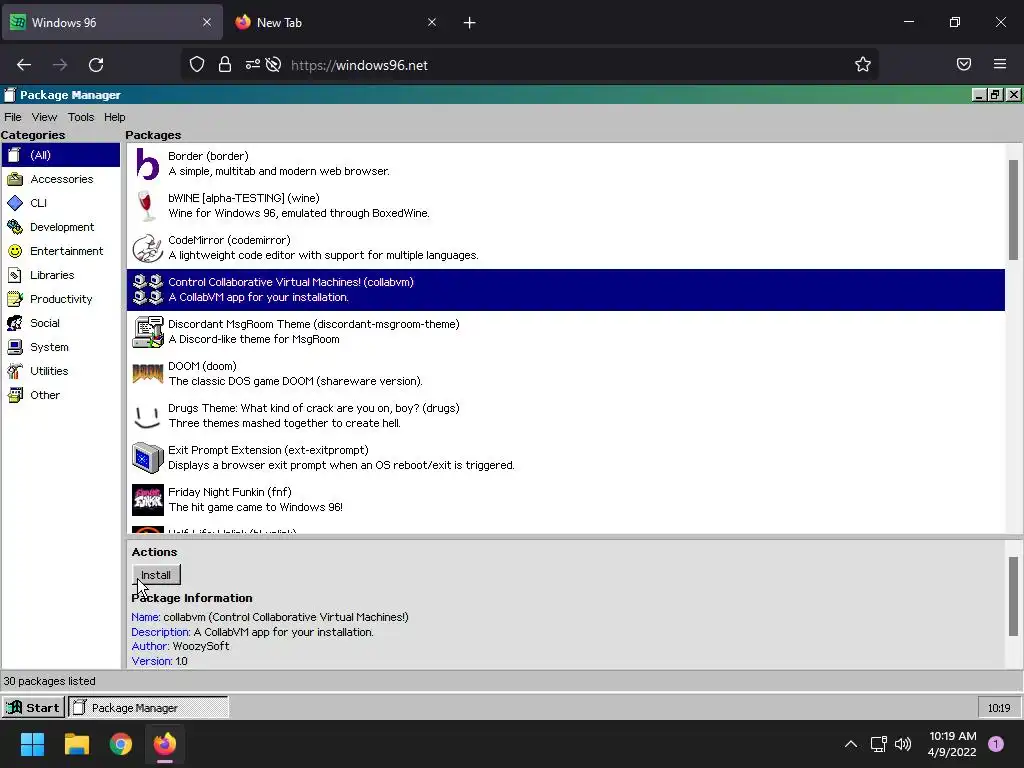Select the DOOM (doom) package text
The height and width of the screenshot is (768, 1024).
tap(202, 366)
